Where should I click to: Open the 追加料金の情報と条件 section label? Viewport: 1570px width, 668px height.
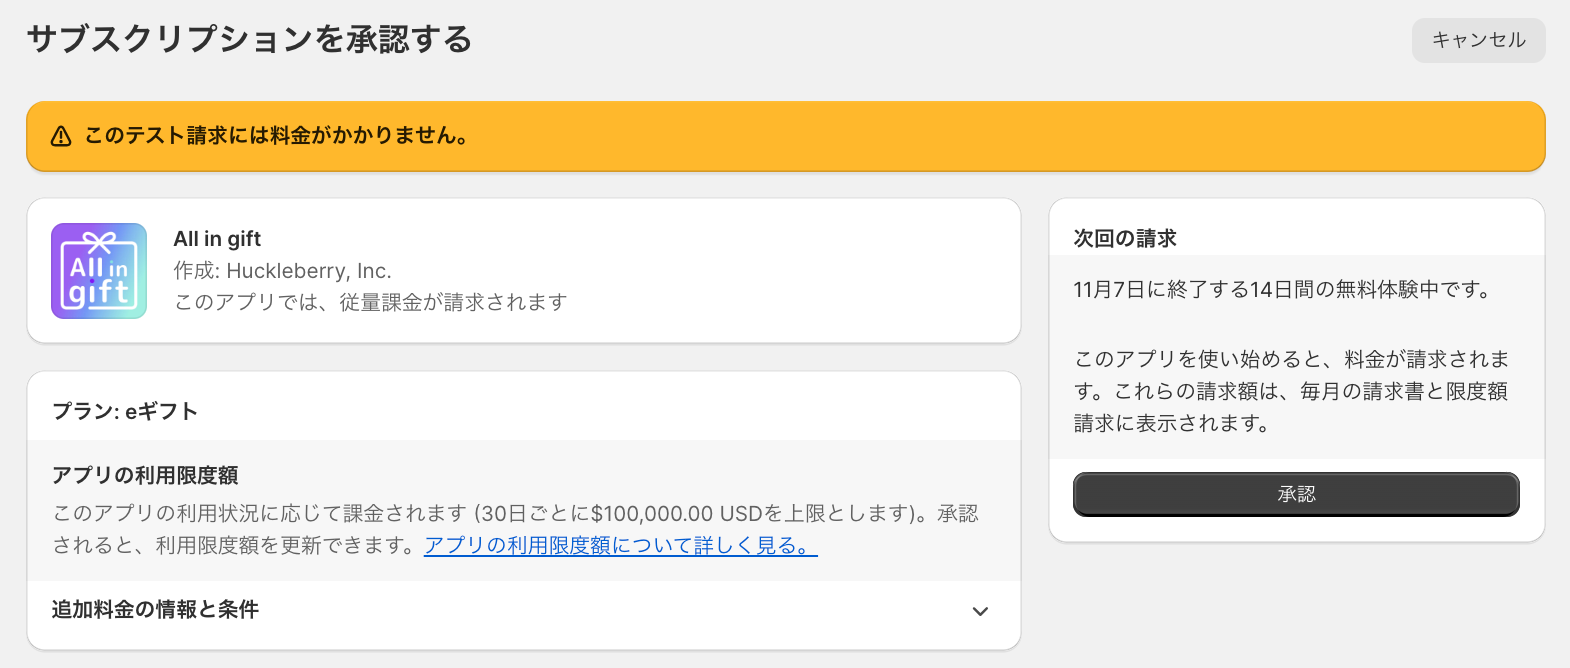coord(155,610)
